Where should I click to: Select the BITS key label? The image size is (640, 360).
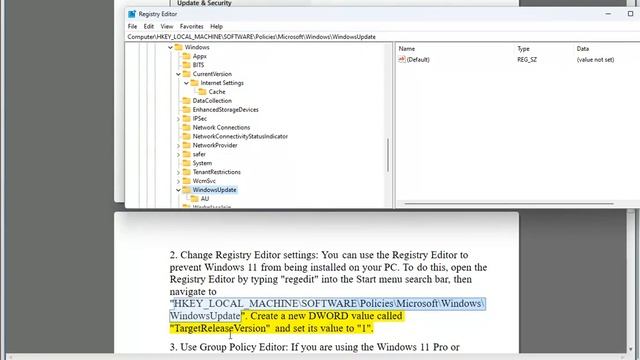coord(198,65)
